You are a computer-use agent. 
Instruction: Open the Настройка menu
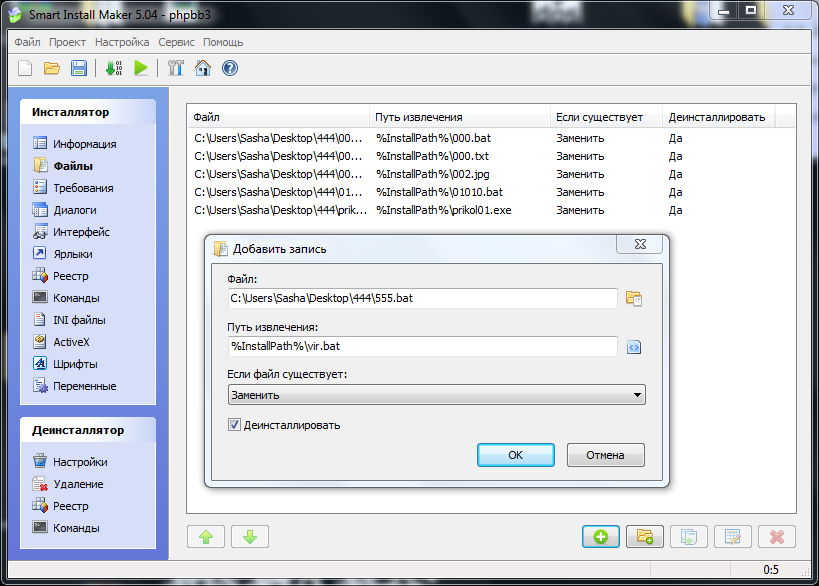click(122, 42)
